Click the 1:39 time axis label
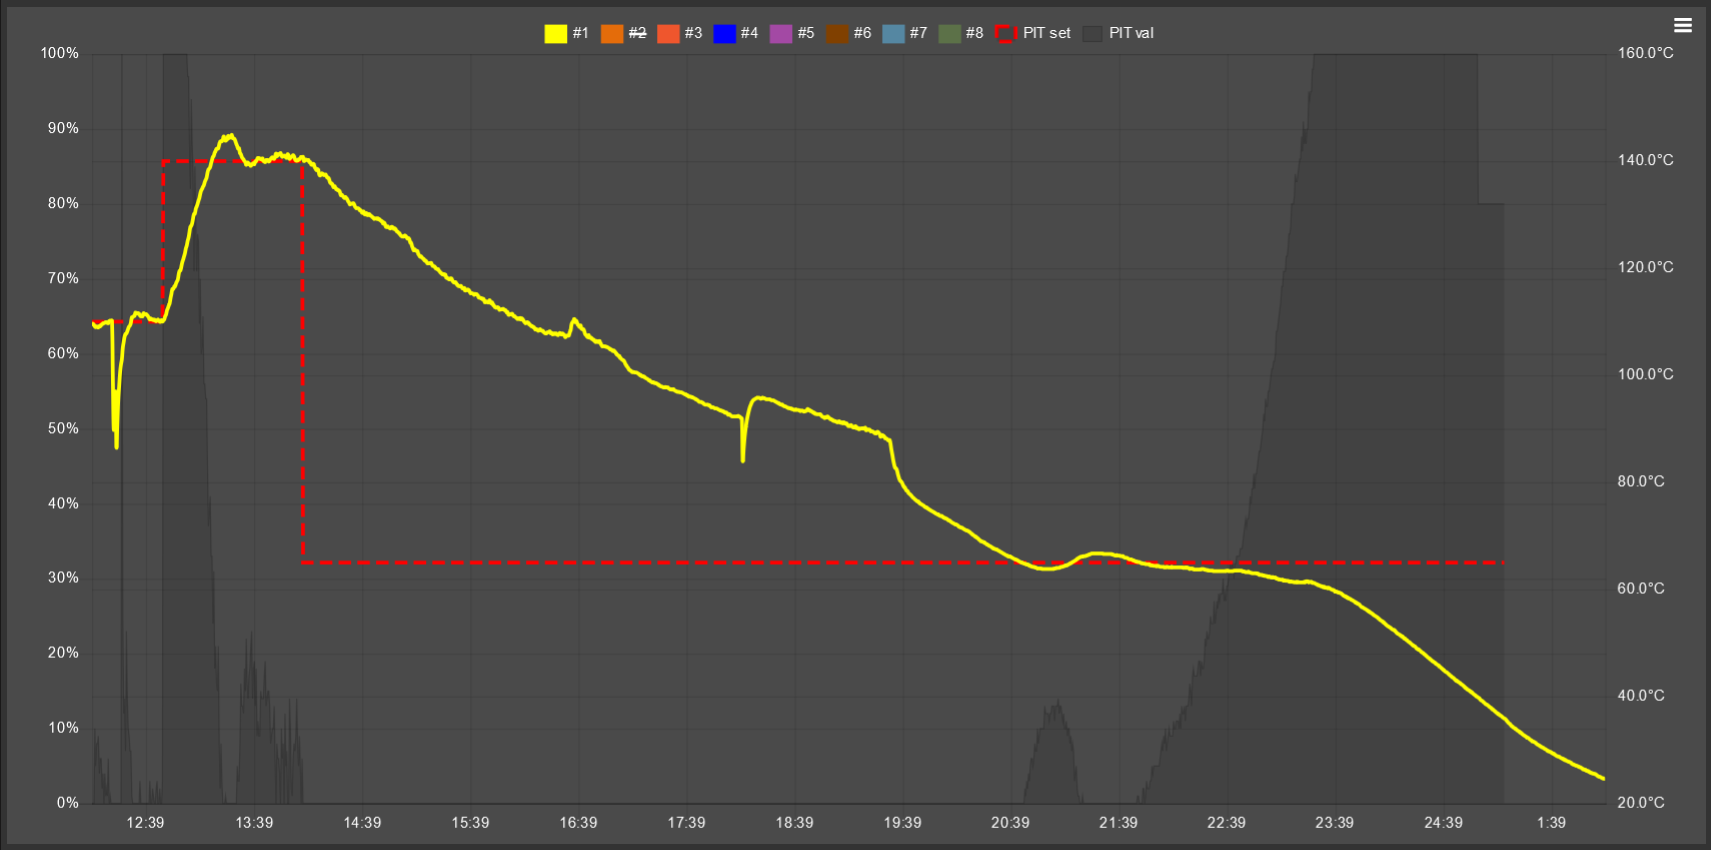Screen dimensions: 1711x850 coord(1551,823)
